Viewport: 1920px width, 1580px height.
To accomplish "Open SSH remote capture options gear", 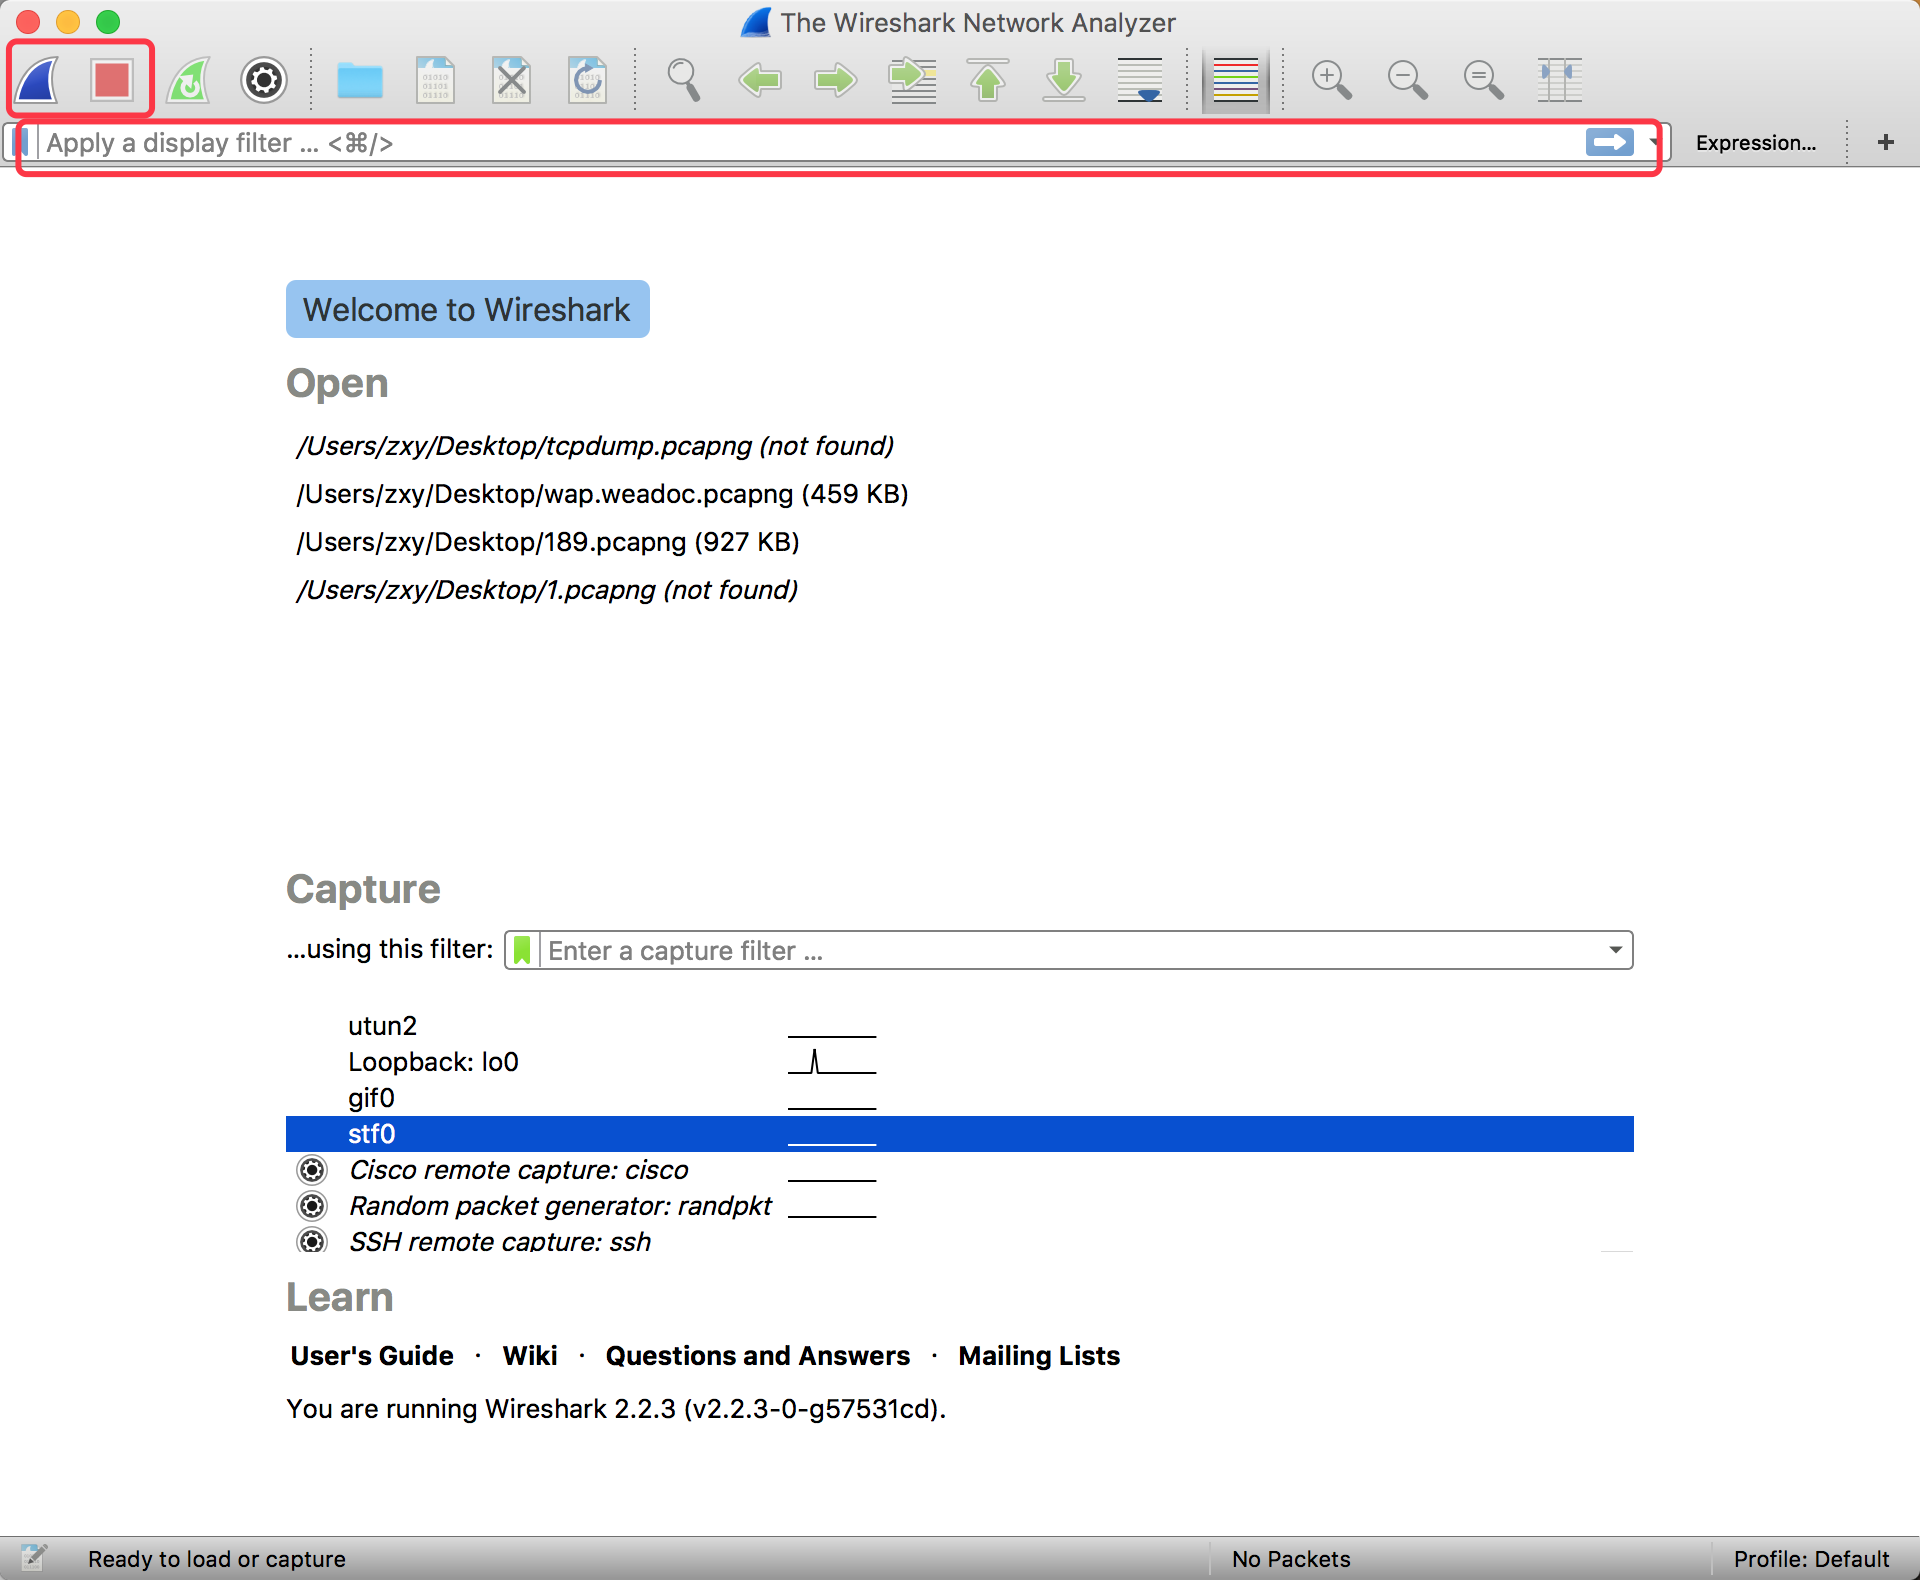I will pyautogui.click(x=313, y=1241).
